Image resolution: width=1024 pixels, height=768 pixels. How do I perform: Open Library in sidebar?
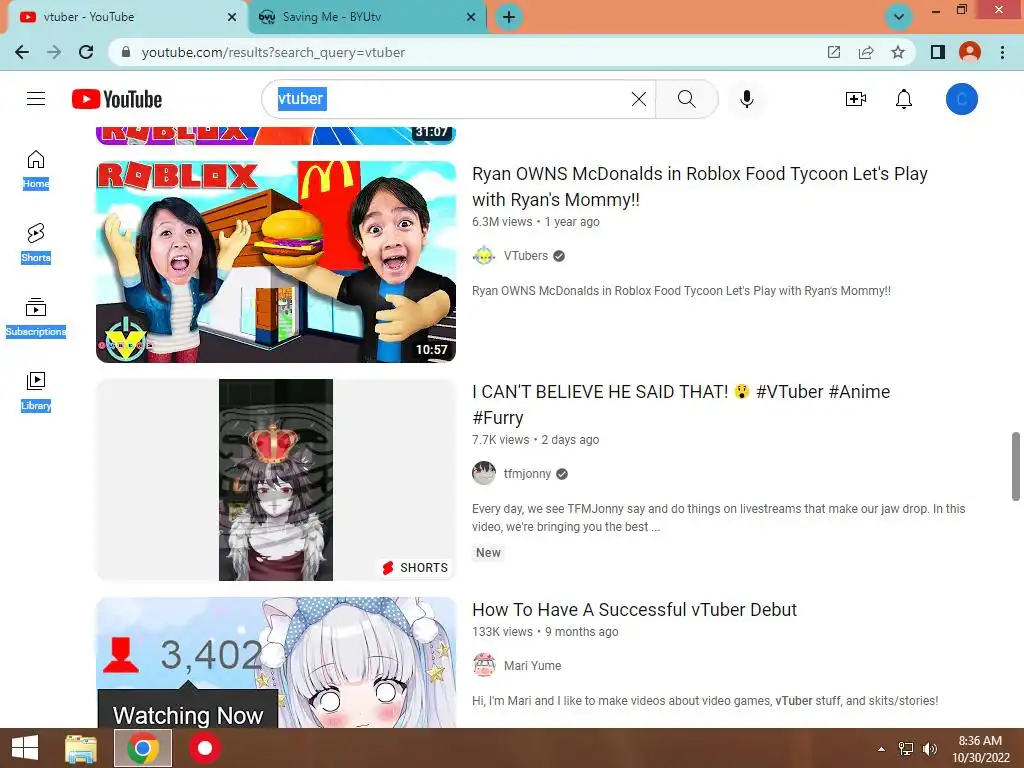(36, 391)
